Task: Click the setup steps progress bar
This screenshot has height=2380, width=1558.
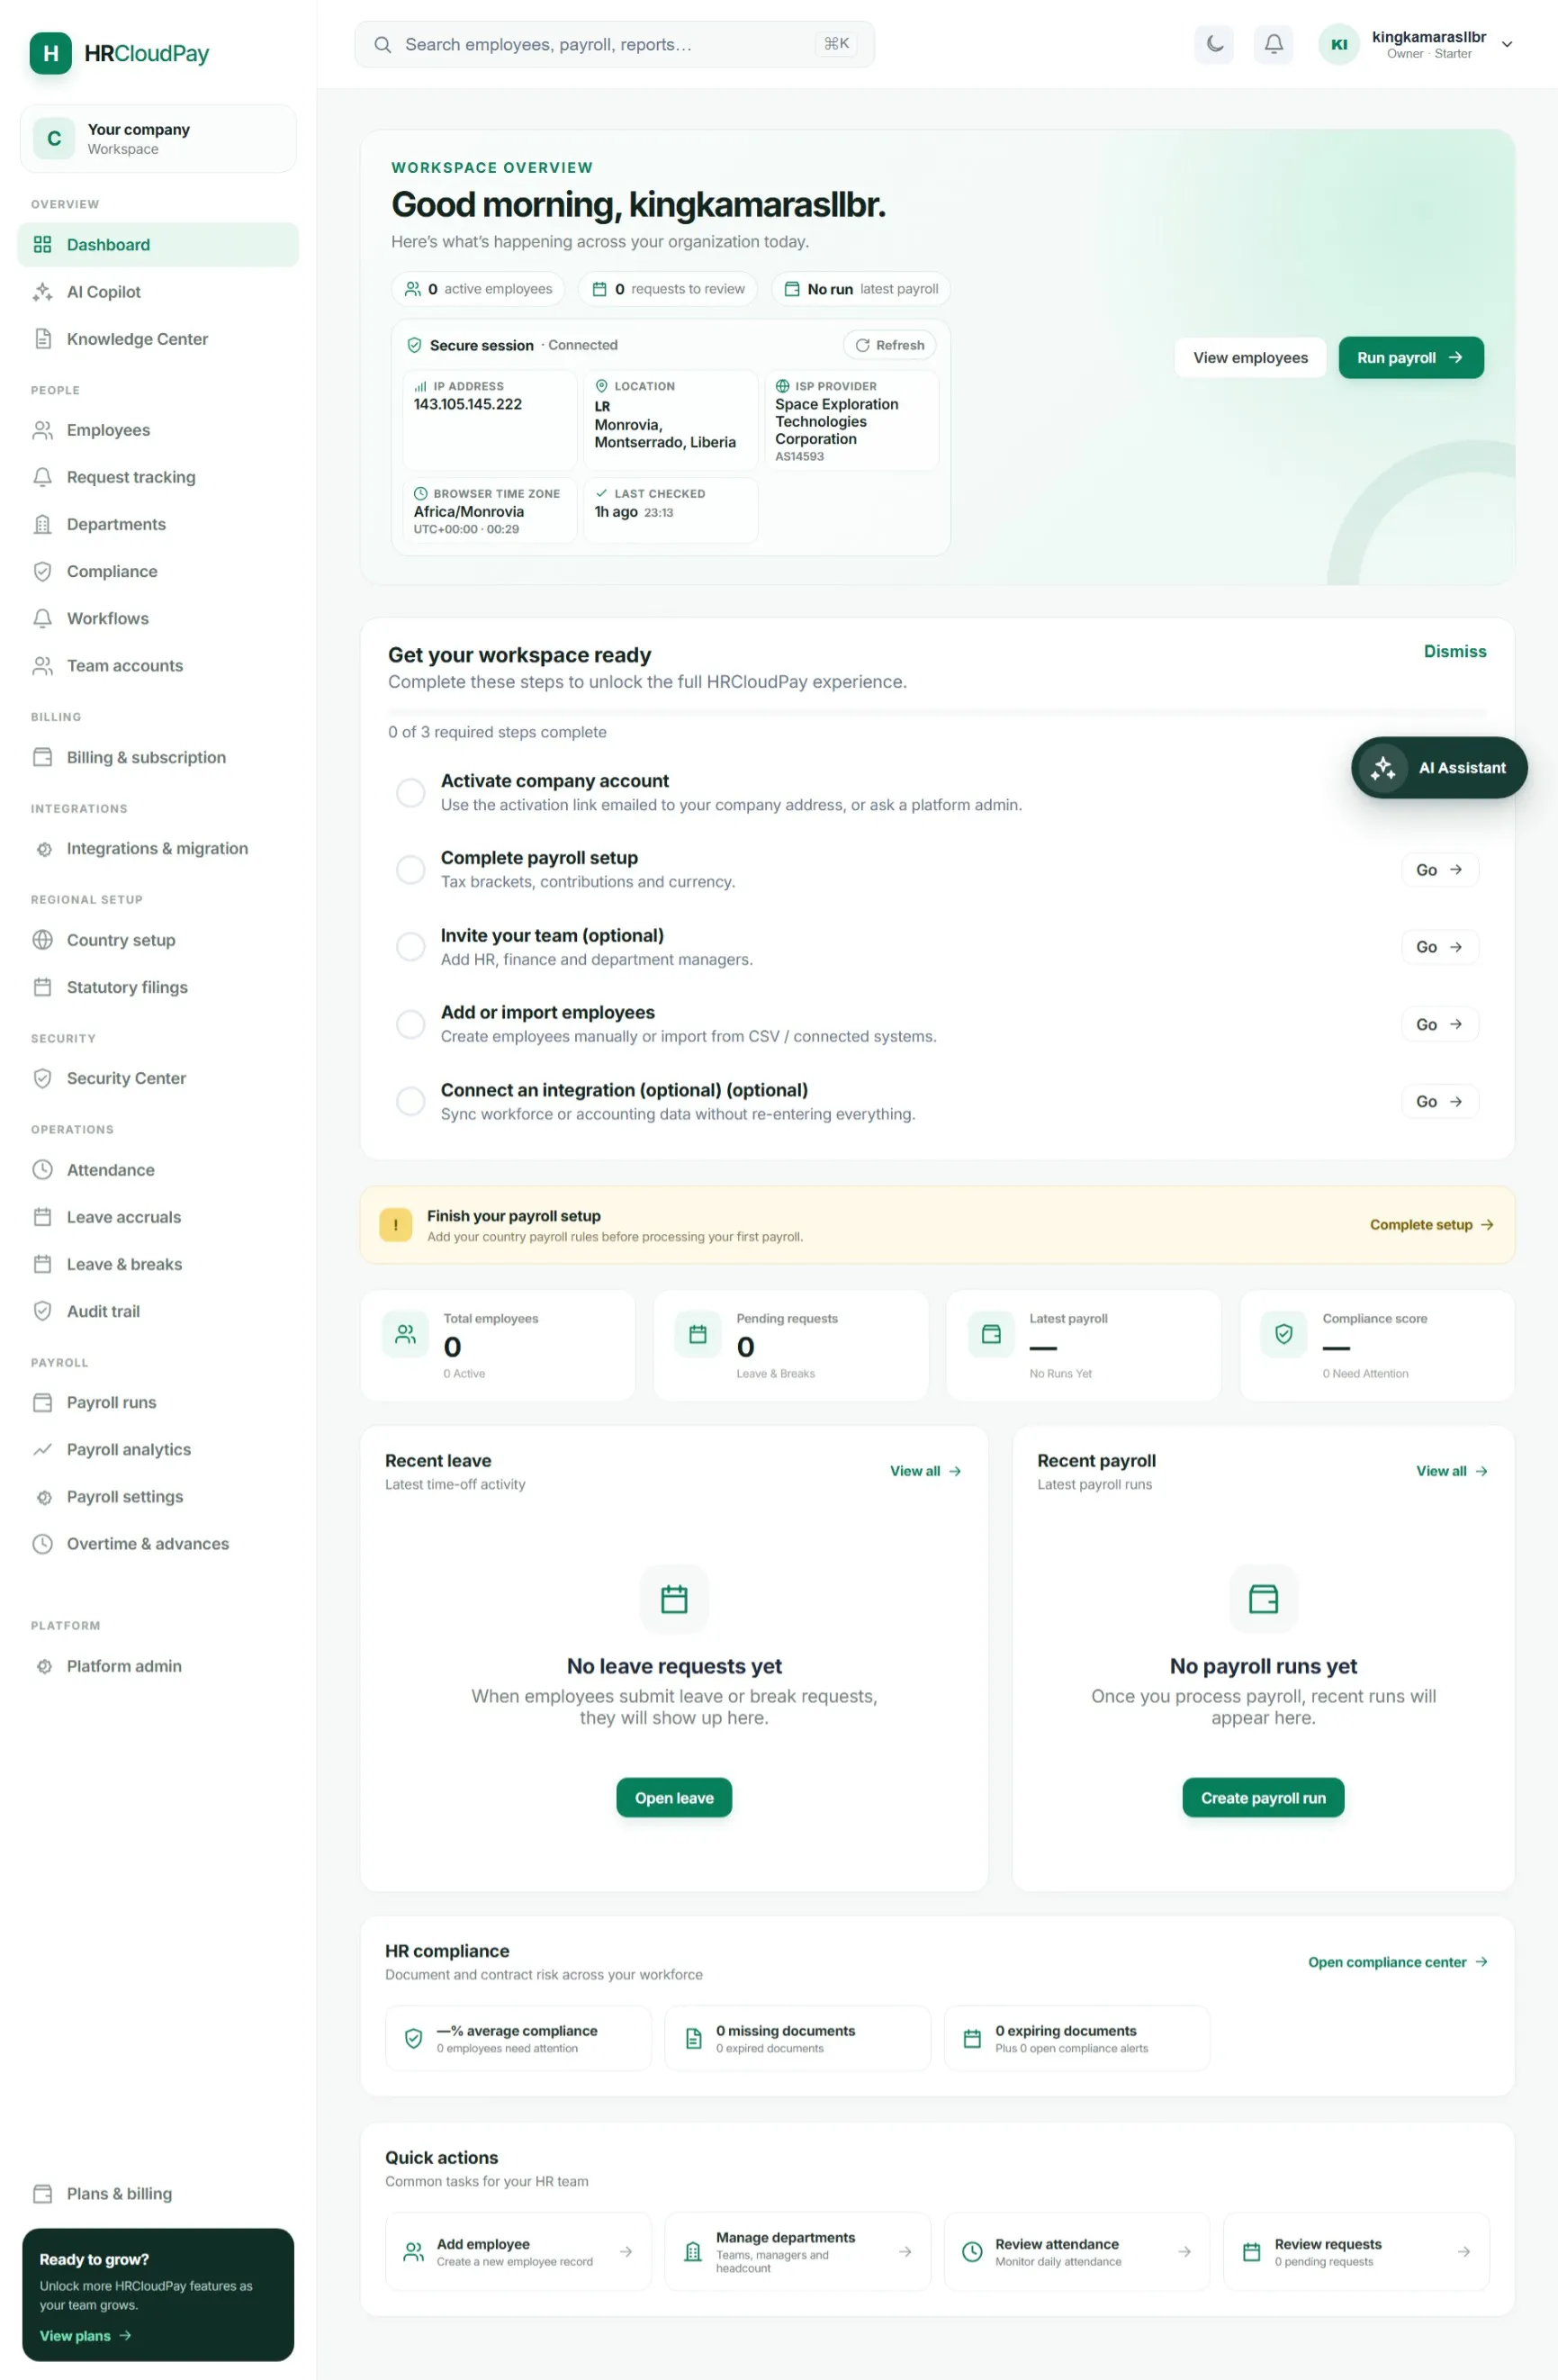Action: coord(937,712)
